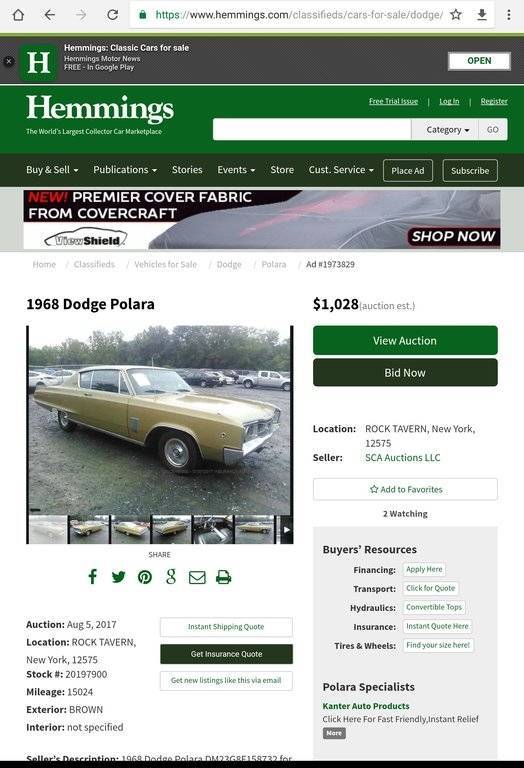Email this listing with envelope icon
Screen dimensions: 524x768
click(197, 577)
